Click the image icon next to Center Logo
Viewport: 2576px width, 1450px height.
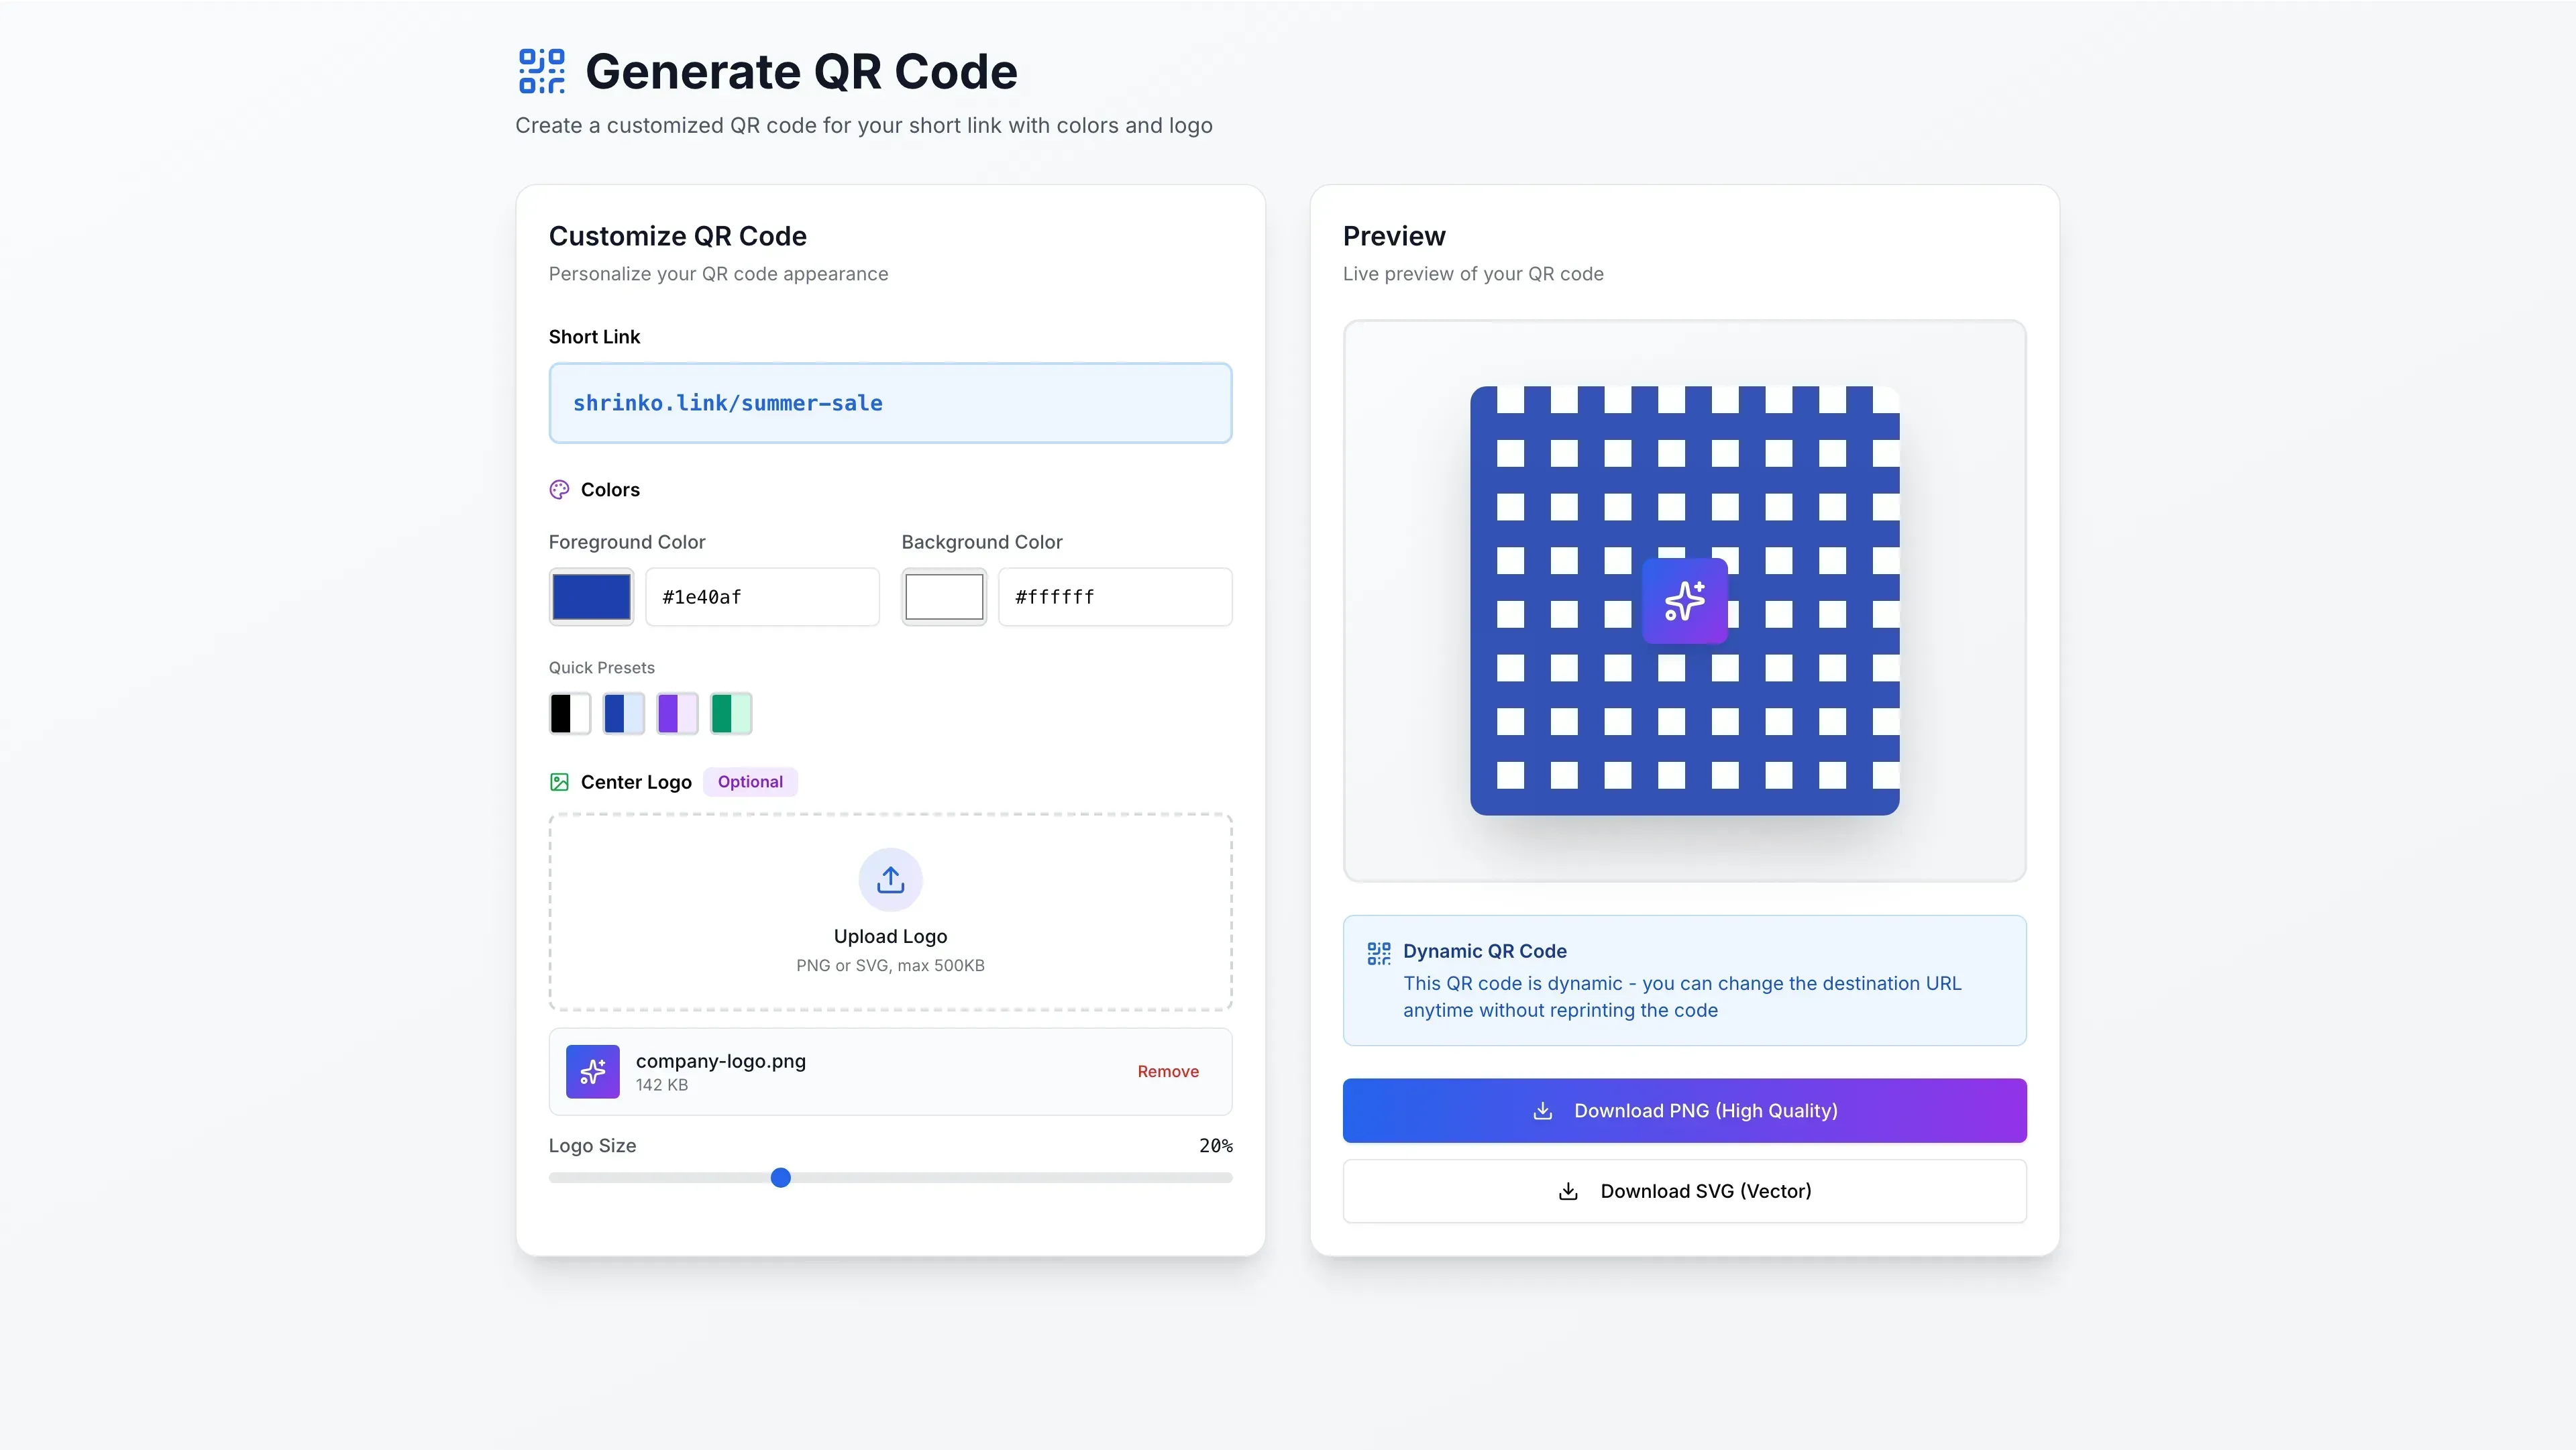(x=559, y=781)
